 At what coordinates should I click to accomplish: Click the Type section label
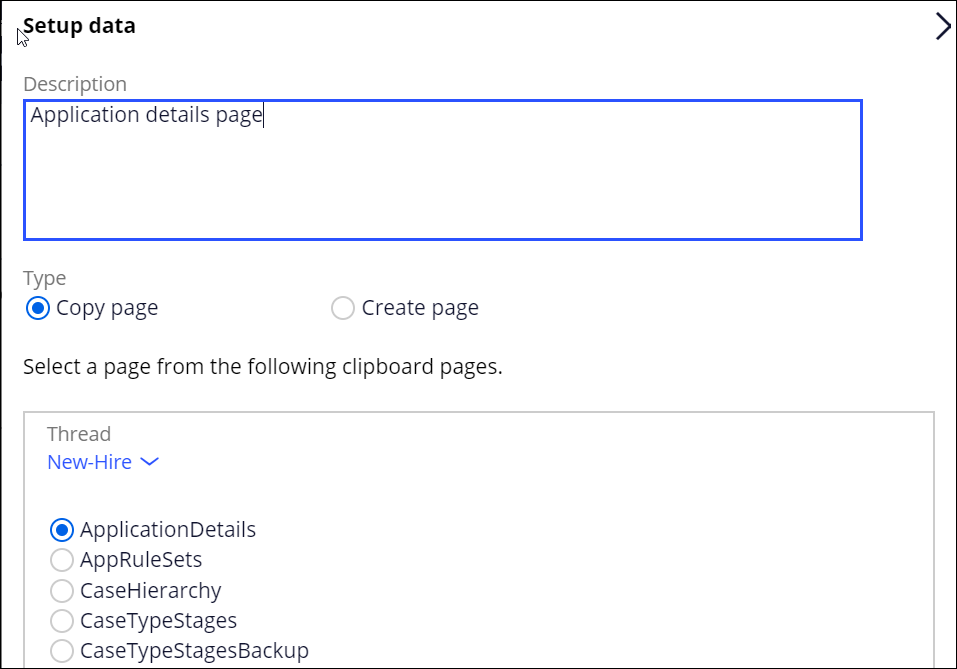coord(45,278)
